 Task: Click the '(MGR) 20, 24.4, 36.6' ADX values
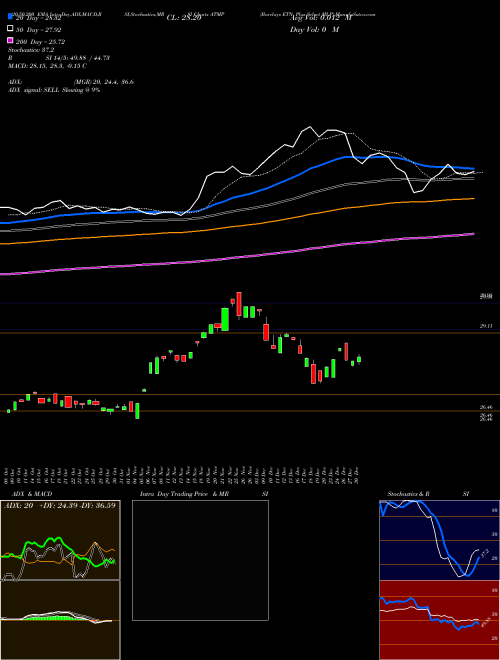tap(104, 82)
